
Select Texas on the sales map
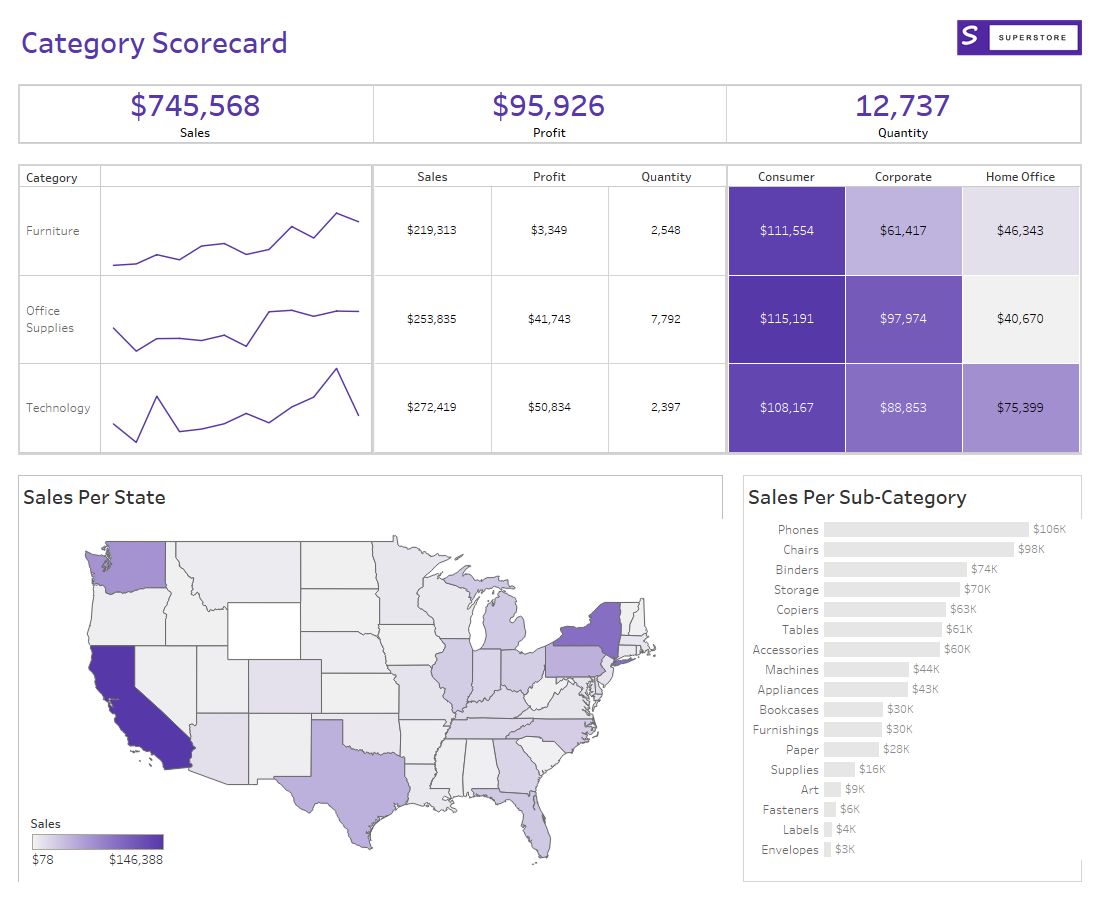[351, 779]
